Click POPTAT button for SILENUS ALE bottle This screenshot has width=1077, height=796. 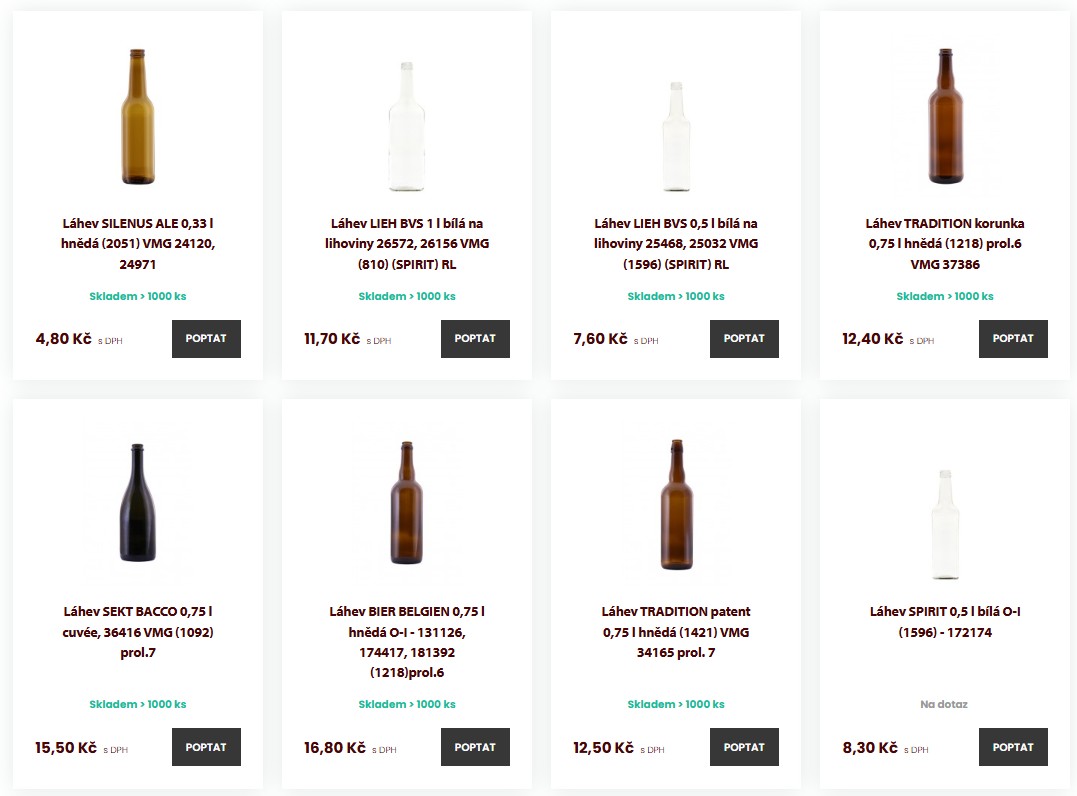206,339
